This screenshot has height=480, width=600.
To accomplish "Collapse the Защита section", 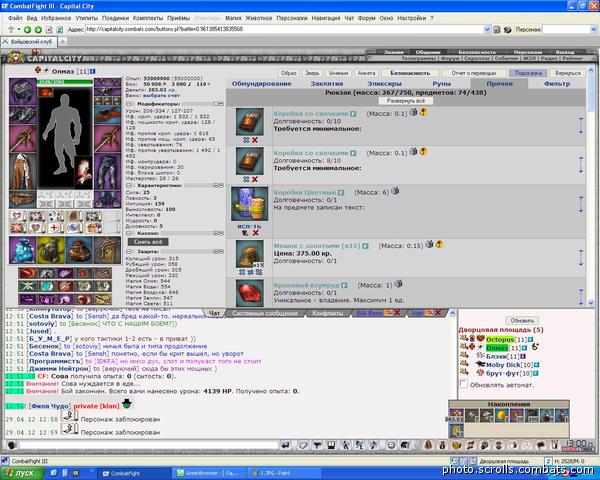I will click(129, 251).
